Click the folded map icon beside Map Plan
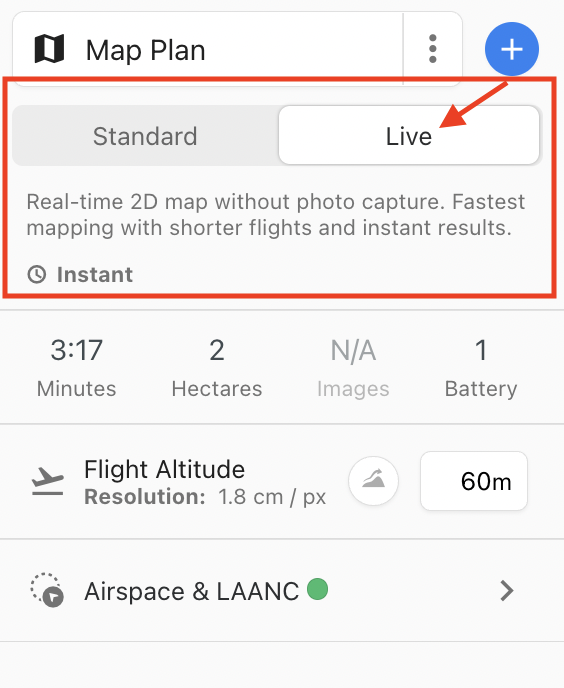This screenshot has width=564, height=688. tap(50, 49)
